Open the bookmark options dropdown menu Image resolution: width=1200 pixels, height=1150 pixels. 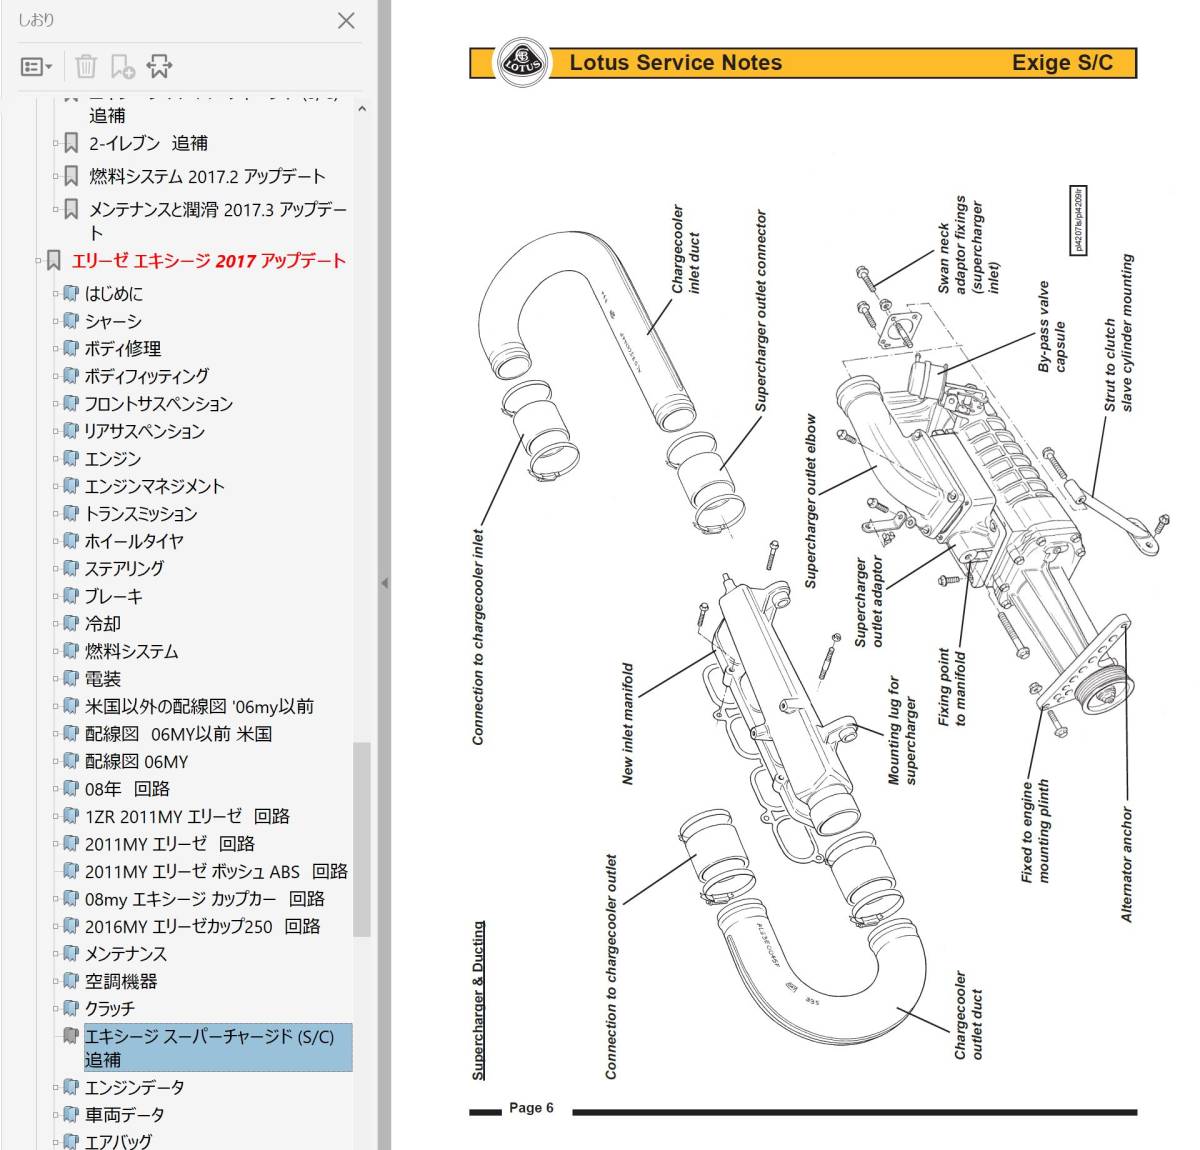point(37,67)
